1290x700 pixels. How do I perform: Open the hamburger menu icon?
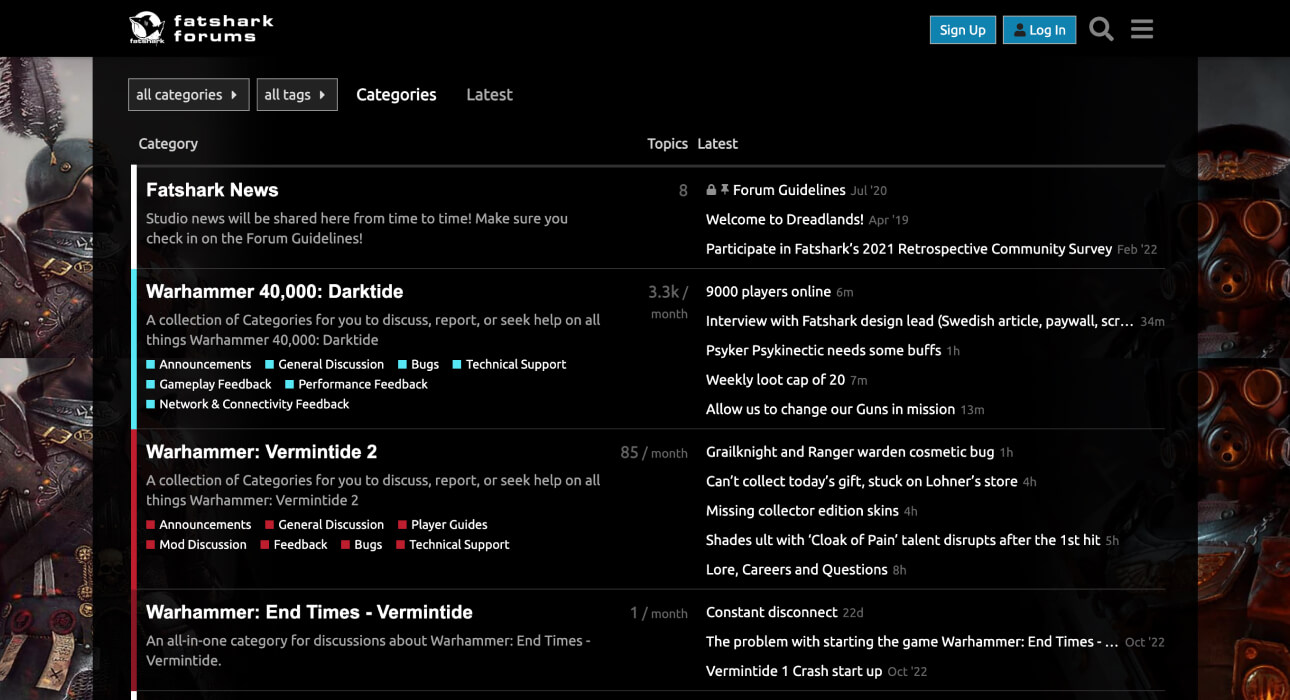point(1141,29)
